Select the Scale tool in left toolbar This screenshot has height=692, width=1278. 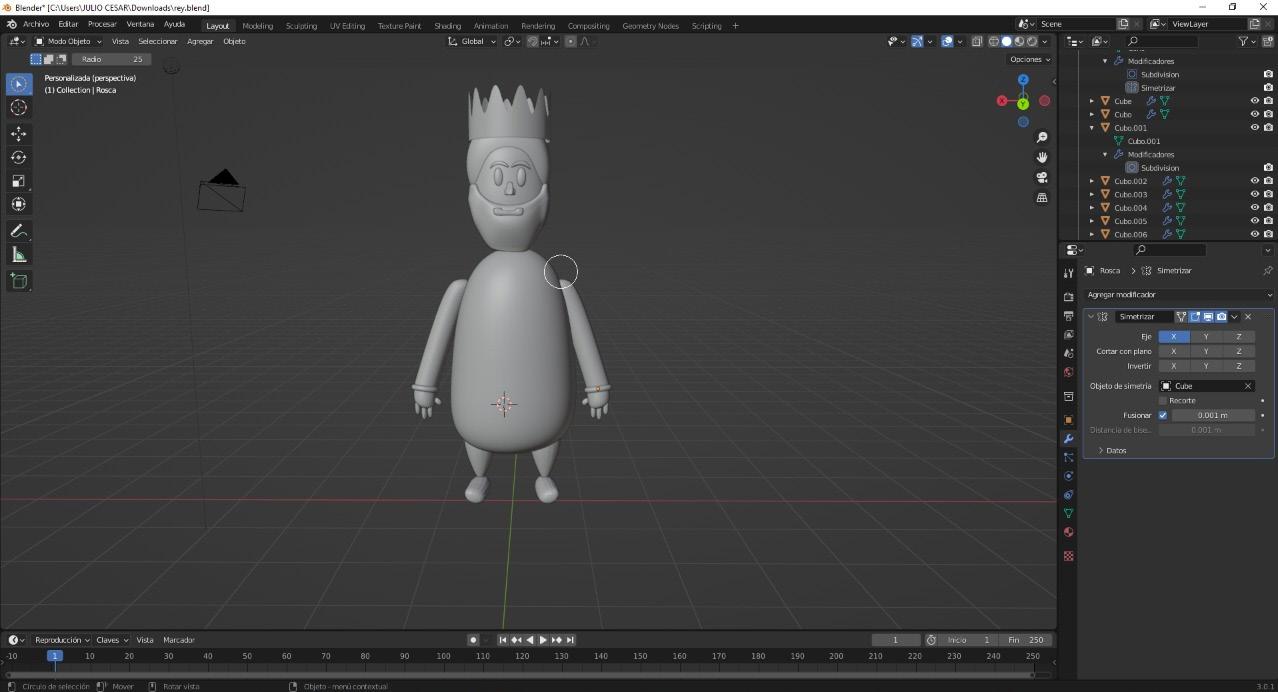coord(18,181)
